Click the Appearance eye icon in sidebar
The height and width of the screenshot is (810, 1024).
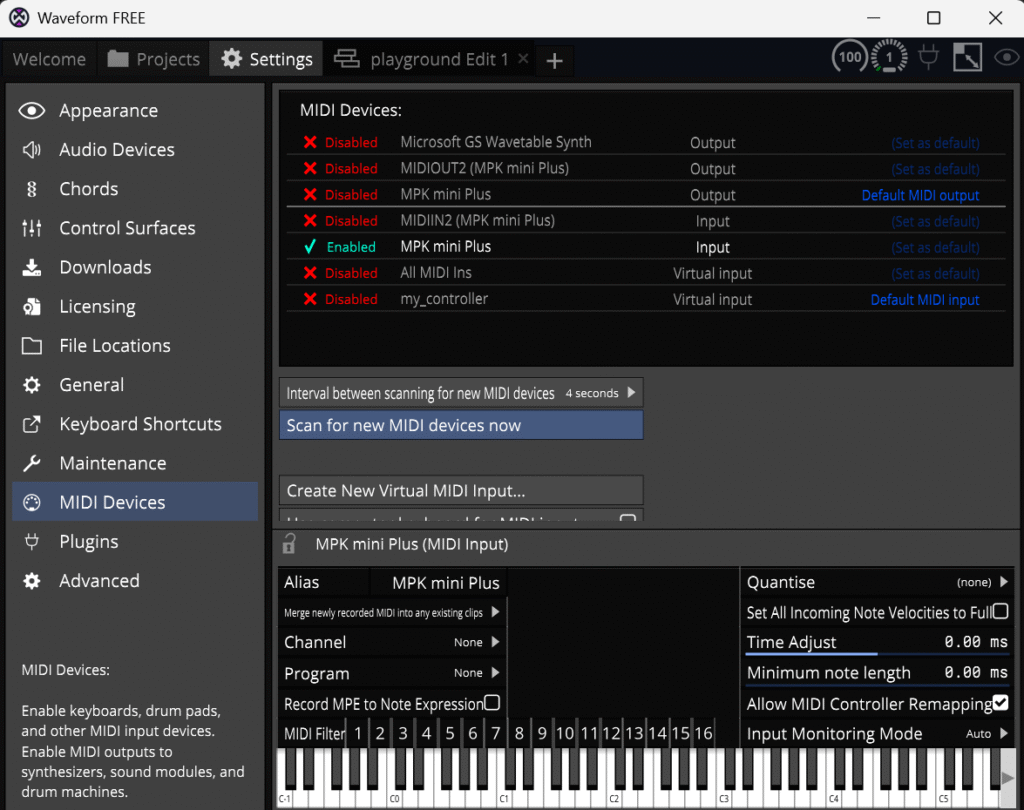pyautogui.click(x=31, y=110)
